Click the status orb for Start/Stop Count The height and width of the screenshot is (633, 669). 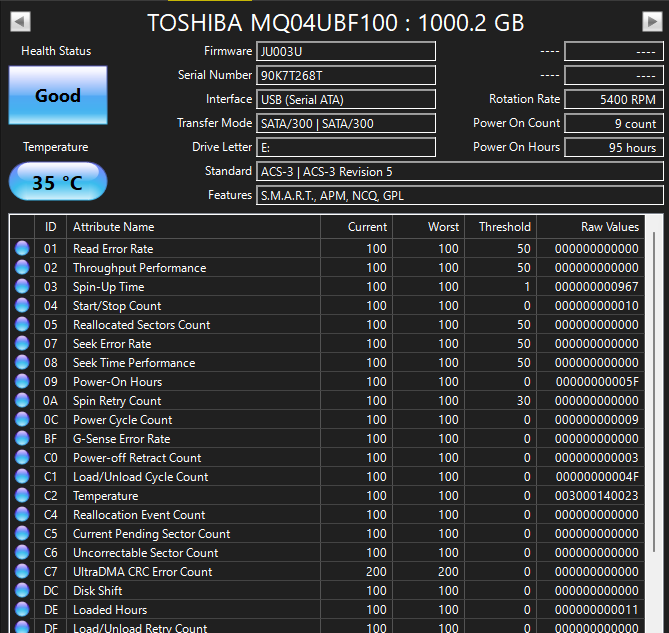point(22,305)
